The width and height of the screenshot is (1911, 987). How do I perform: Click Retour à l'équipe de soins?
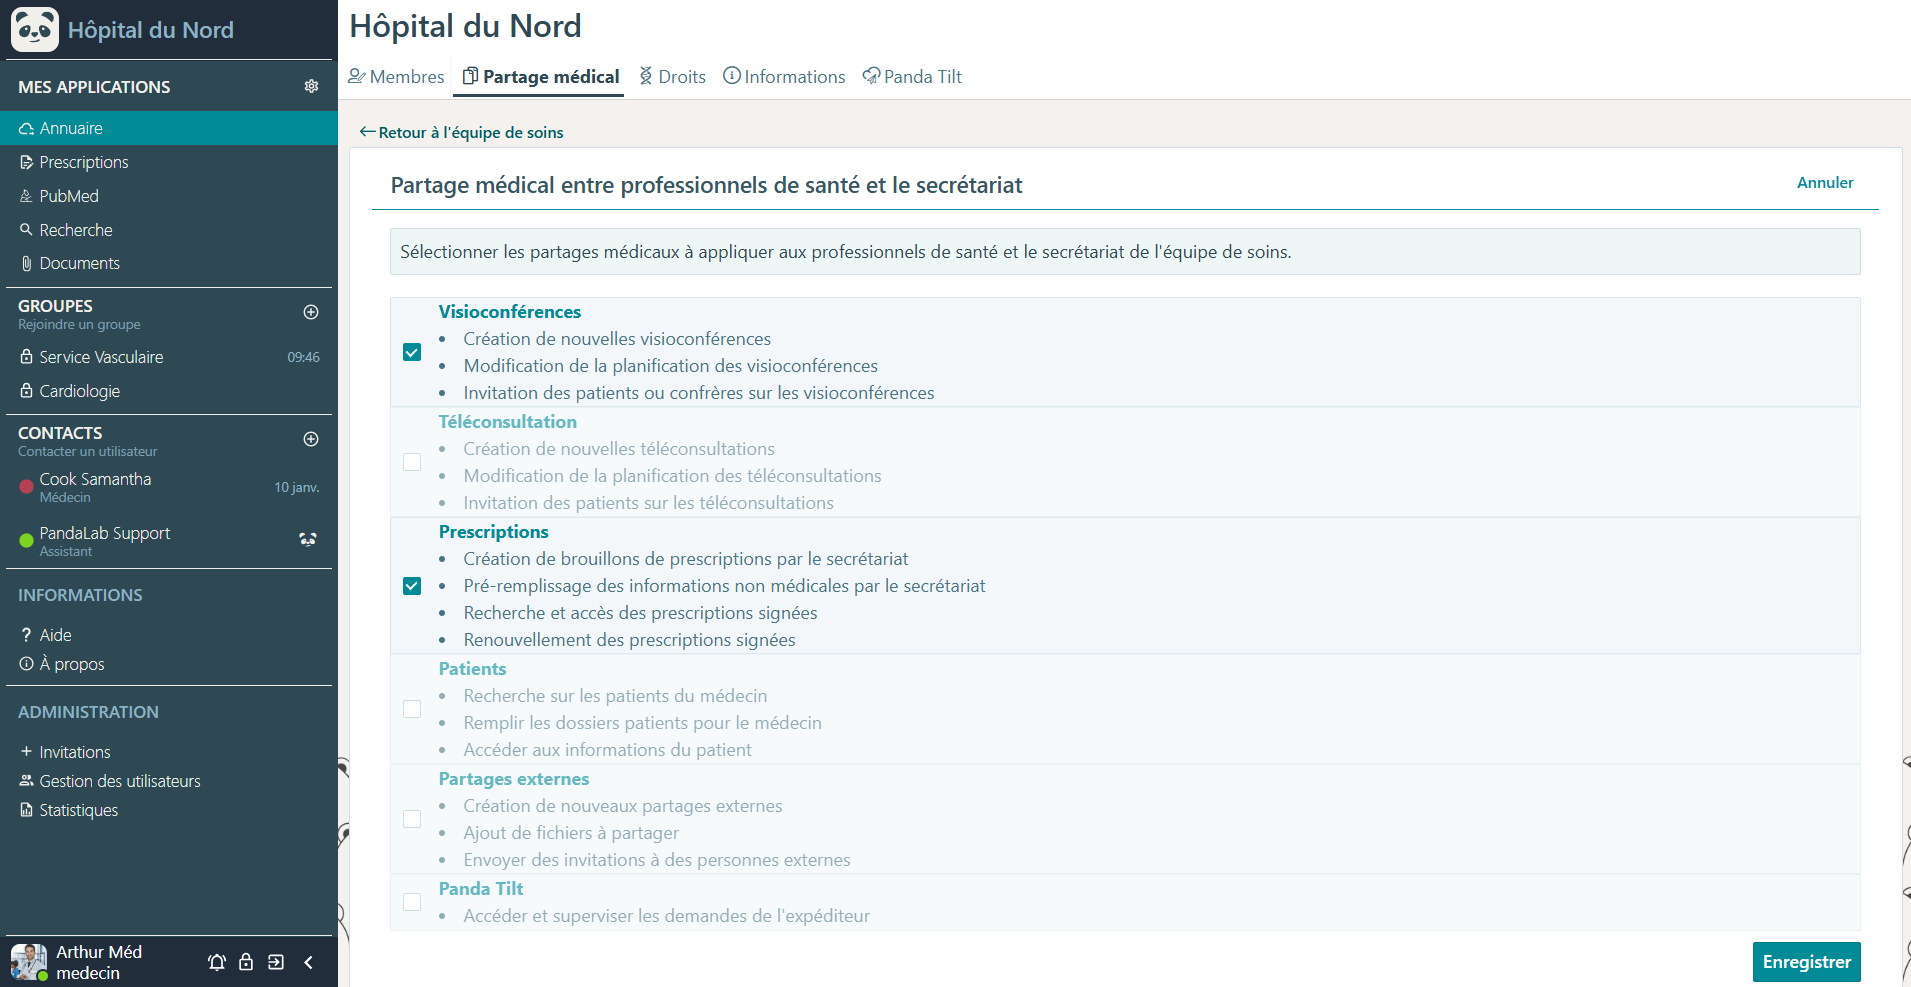pos(461,132)
